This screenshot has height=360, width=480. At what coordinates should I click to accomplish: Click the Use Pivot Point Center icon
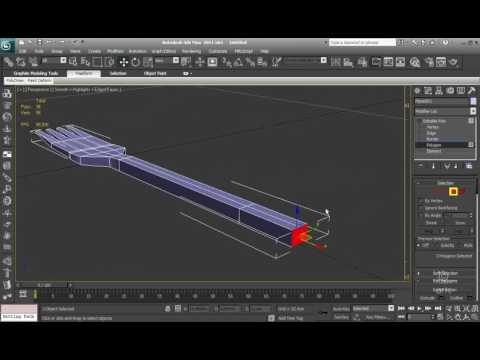coord(186,62)
